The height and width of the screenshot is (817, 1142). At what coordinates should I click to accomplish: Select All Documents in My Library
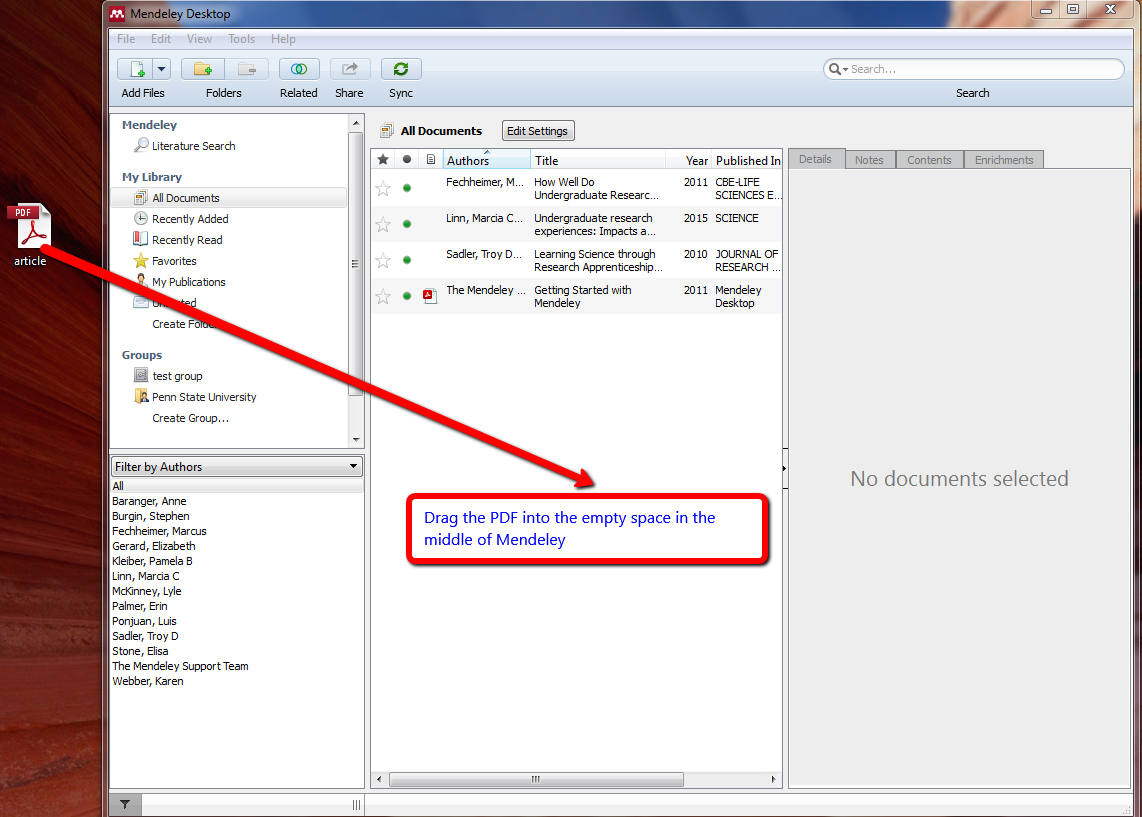(229, 198)
